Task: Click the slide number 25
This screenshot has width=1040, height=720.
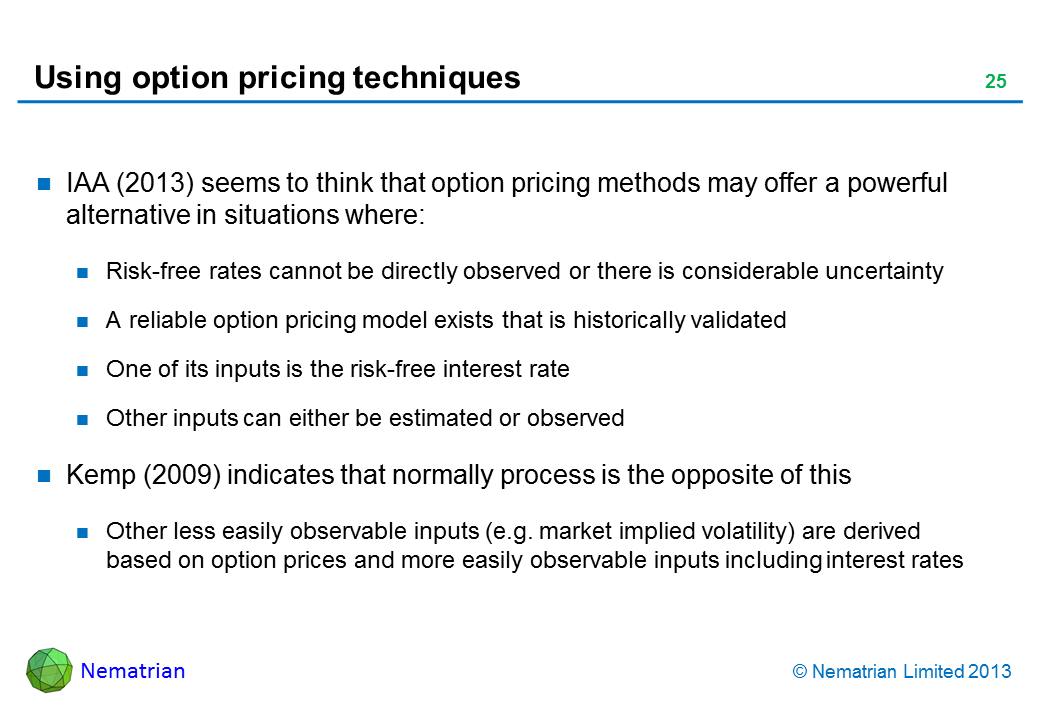Action: coord(995,82)
